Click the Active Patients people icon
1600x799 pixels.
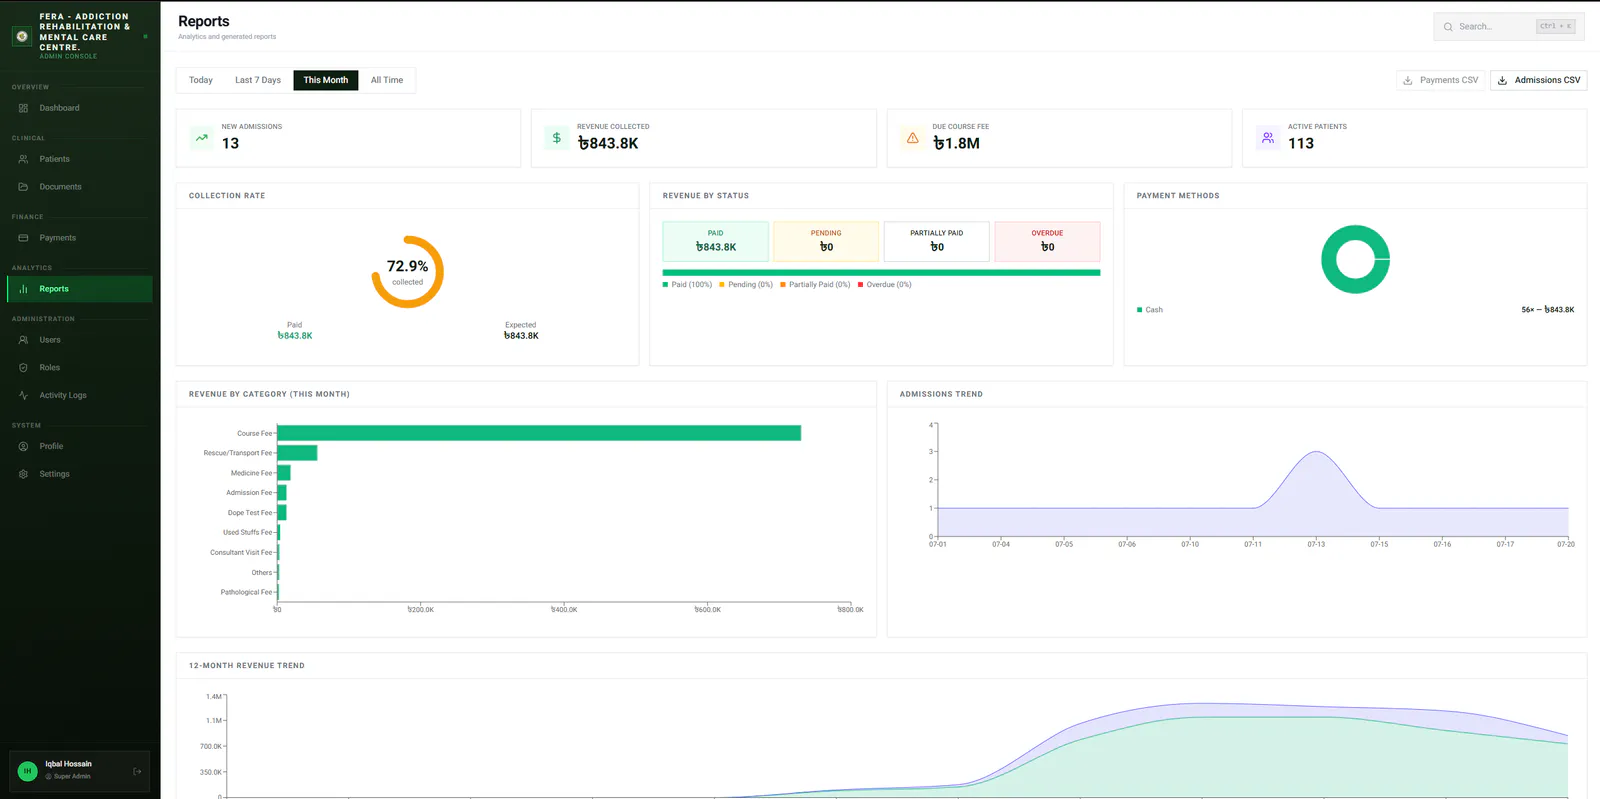coord(1268,138)
